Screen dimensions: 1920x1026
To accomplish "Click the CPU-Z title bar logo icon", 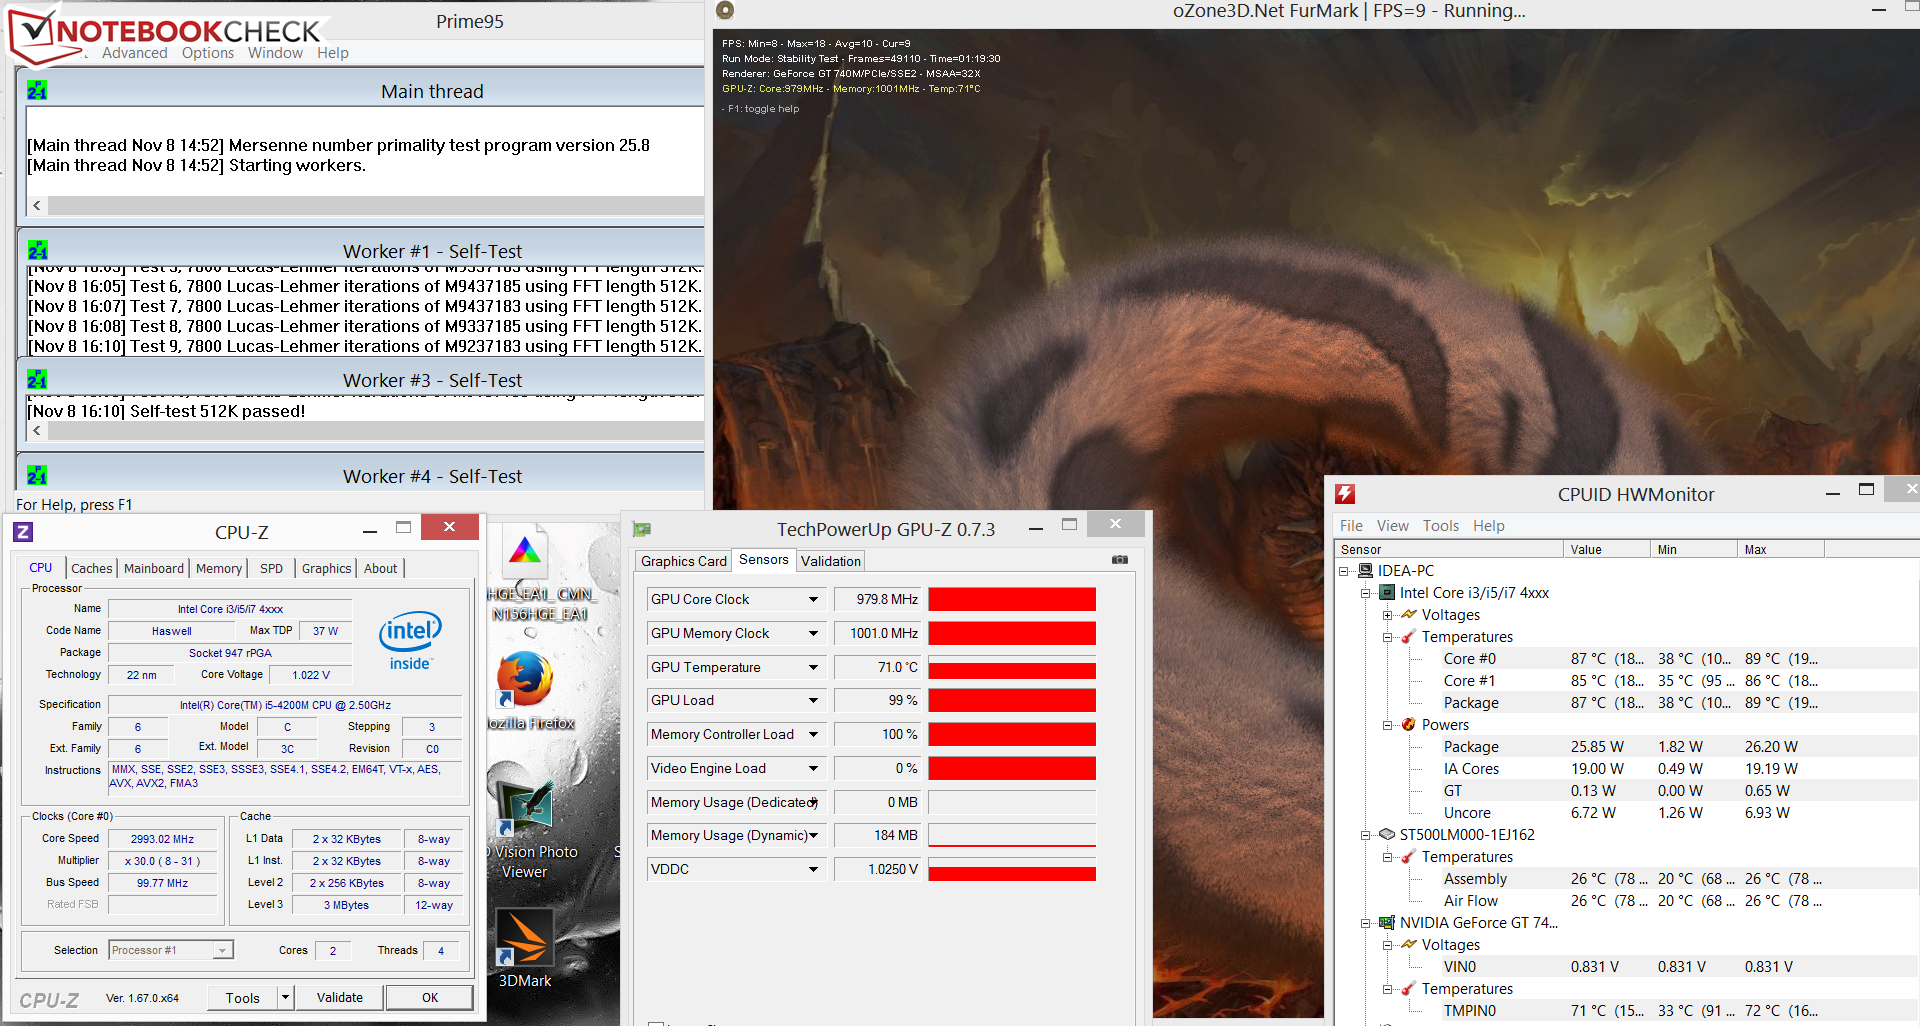I will (x=24, y=532).
